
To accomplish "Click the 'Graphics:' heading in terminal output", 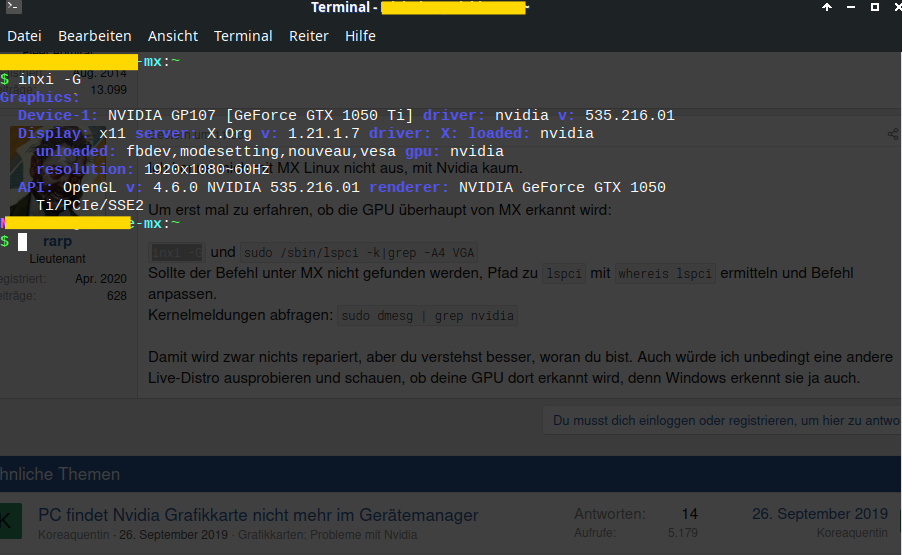I will [x=39, y=97].
